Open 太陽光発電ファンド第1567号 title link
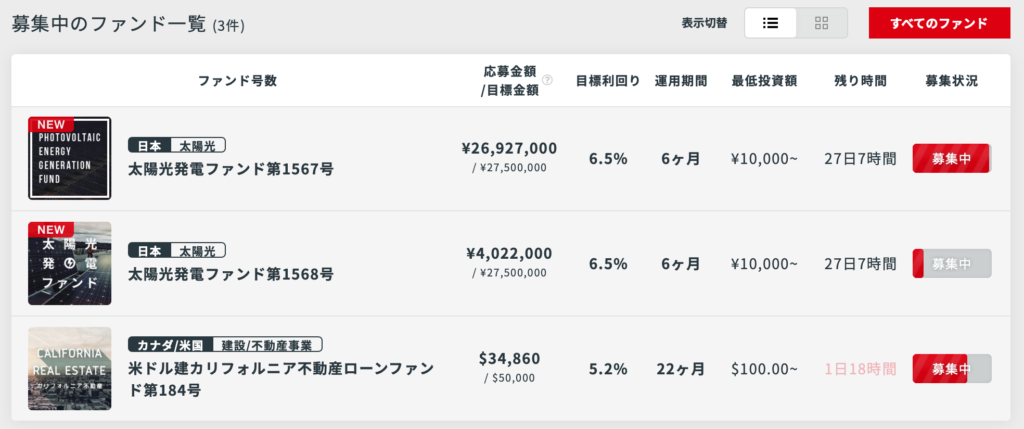This screenshot has height=429, width=1024. pyautogui.click(x=231, y=169)
